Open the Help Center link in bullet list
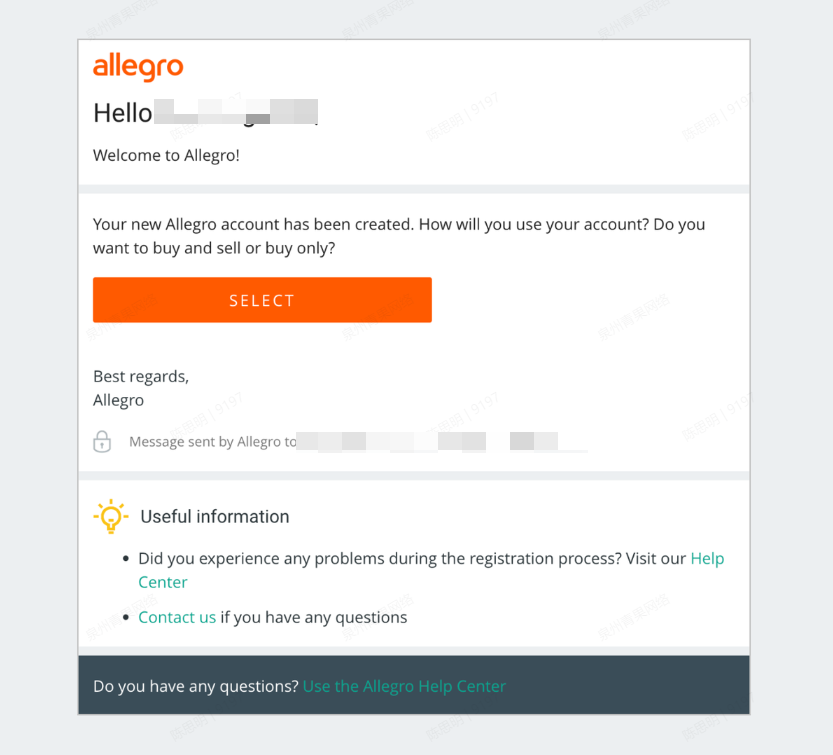Viewport: 833px width, 755px height. (x=706, y=559)
